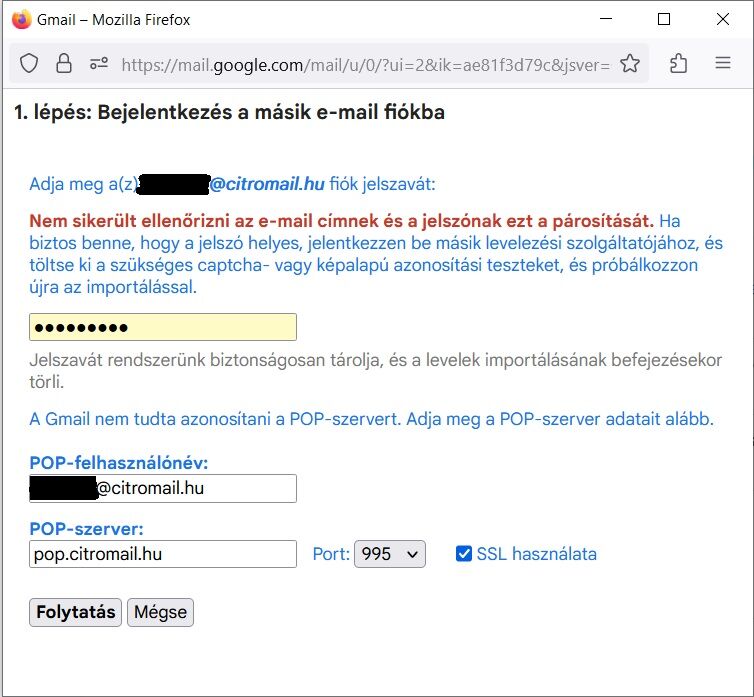The image size is (754, 697).
Task: Click the Firefox logo in the title bar
Action: pos(21,19)
